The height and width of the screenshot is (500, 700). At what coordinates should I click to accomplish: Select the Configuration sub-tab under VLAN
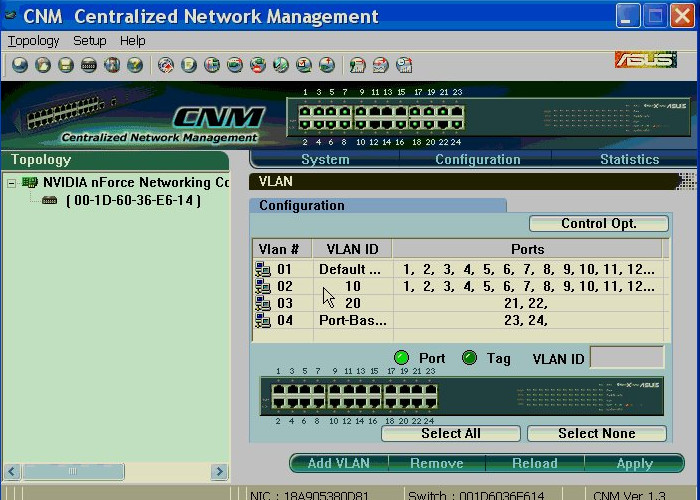coord(378,205)
